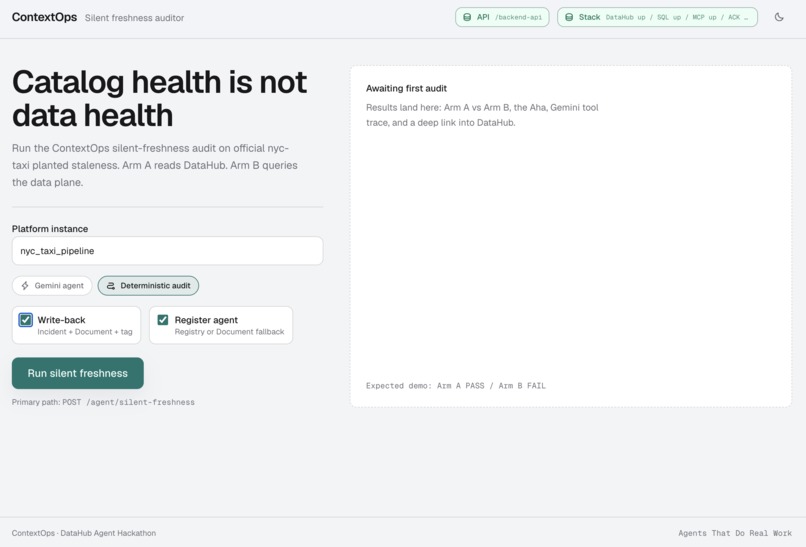
Task: Uncheck the Register agent checkbox
Action: (x=162, y=320)
